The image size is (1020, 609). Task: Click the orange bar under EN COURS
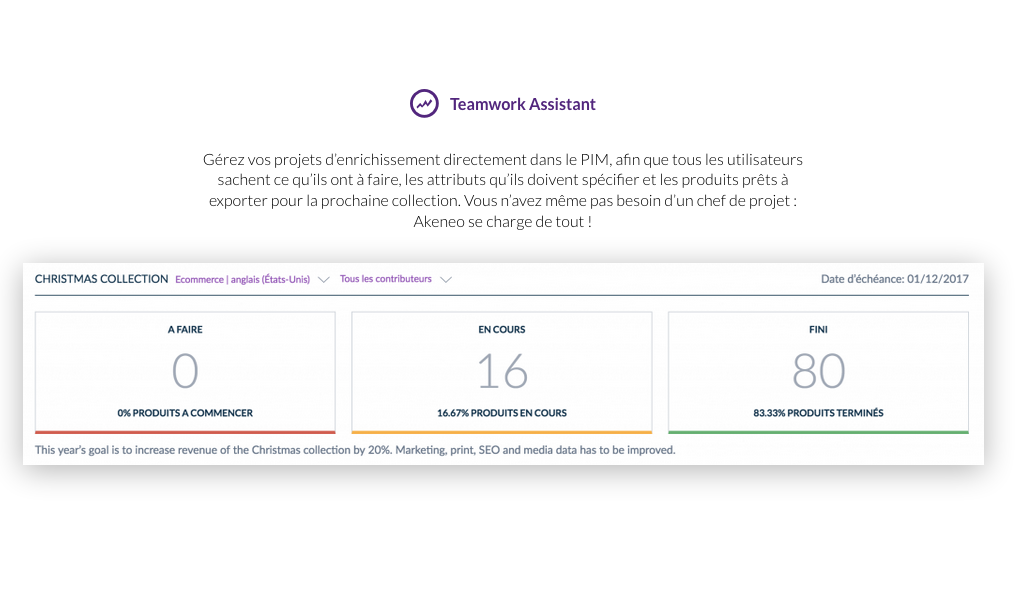click(502, 432)
